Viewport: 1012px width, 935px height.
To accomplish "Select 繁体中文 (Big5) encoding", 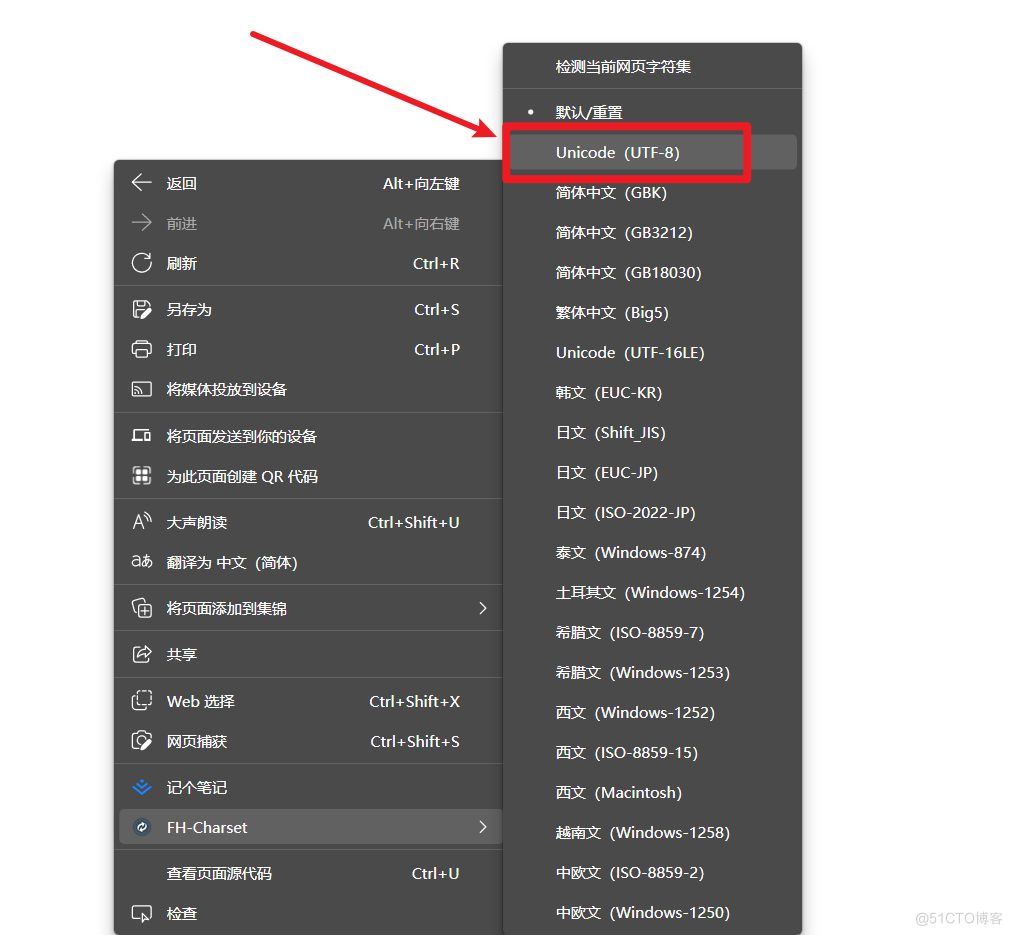I will tap(612, 313).
